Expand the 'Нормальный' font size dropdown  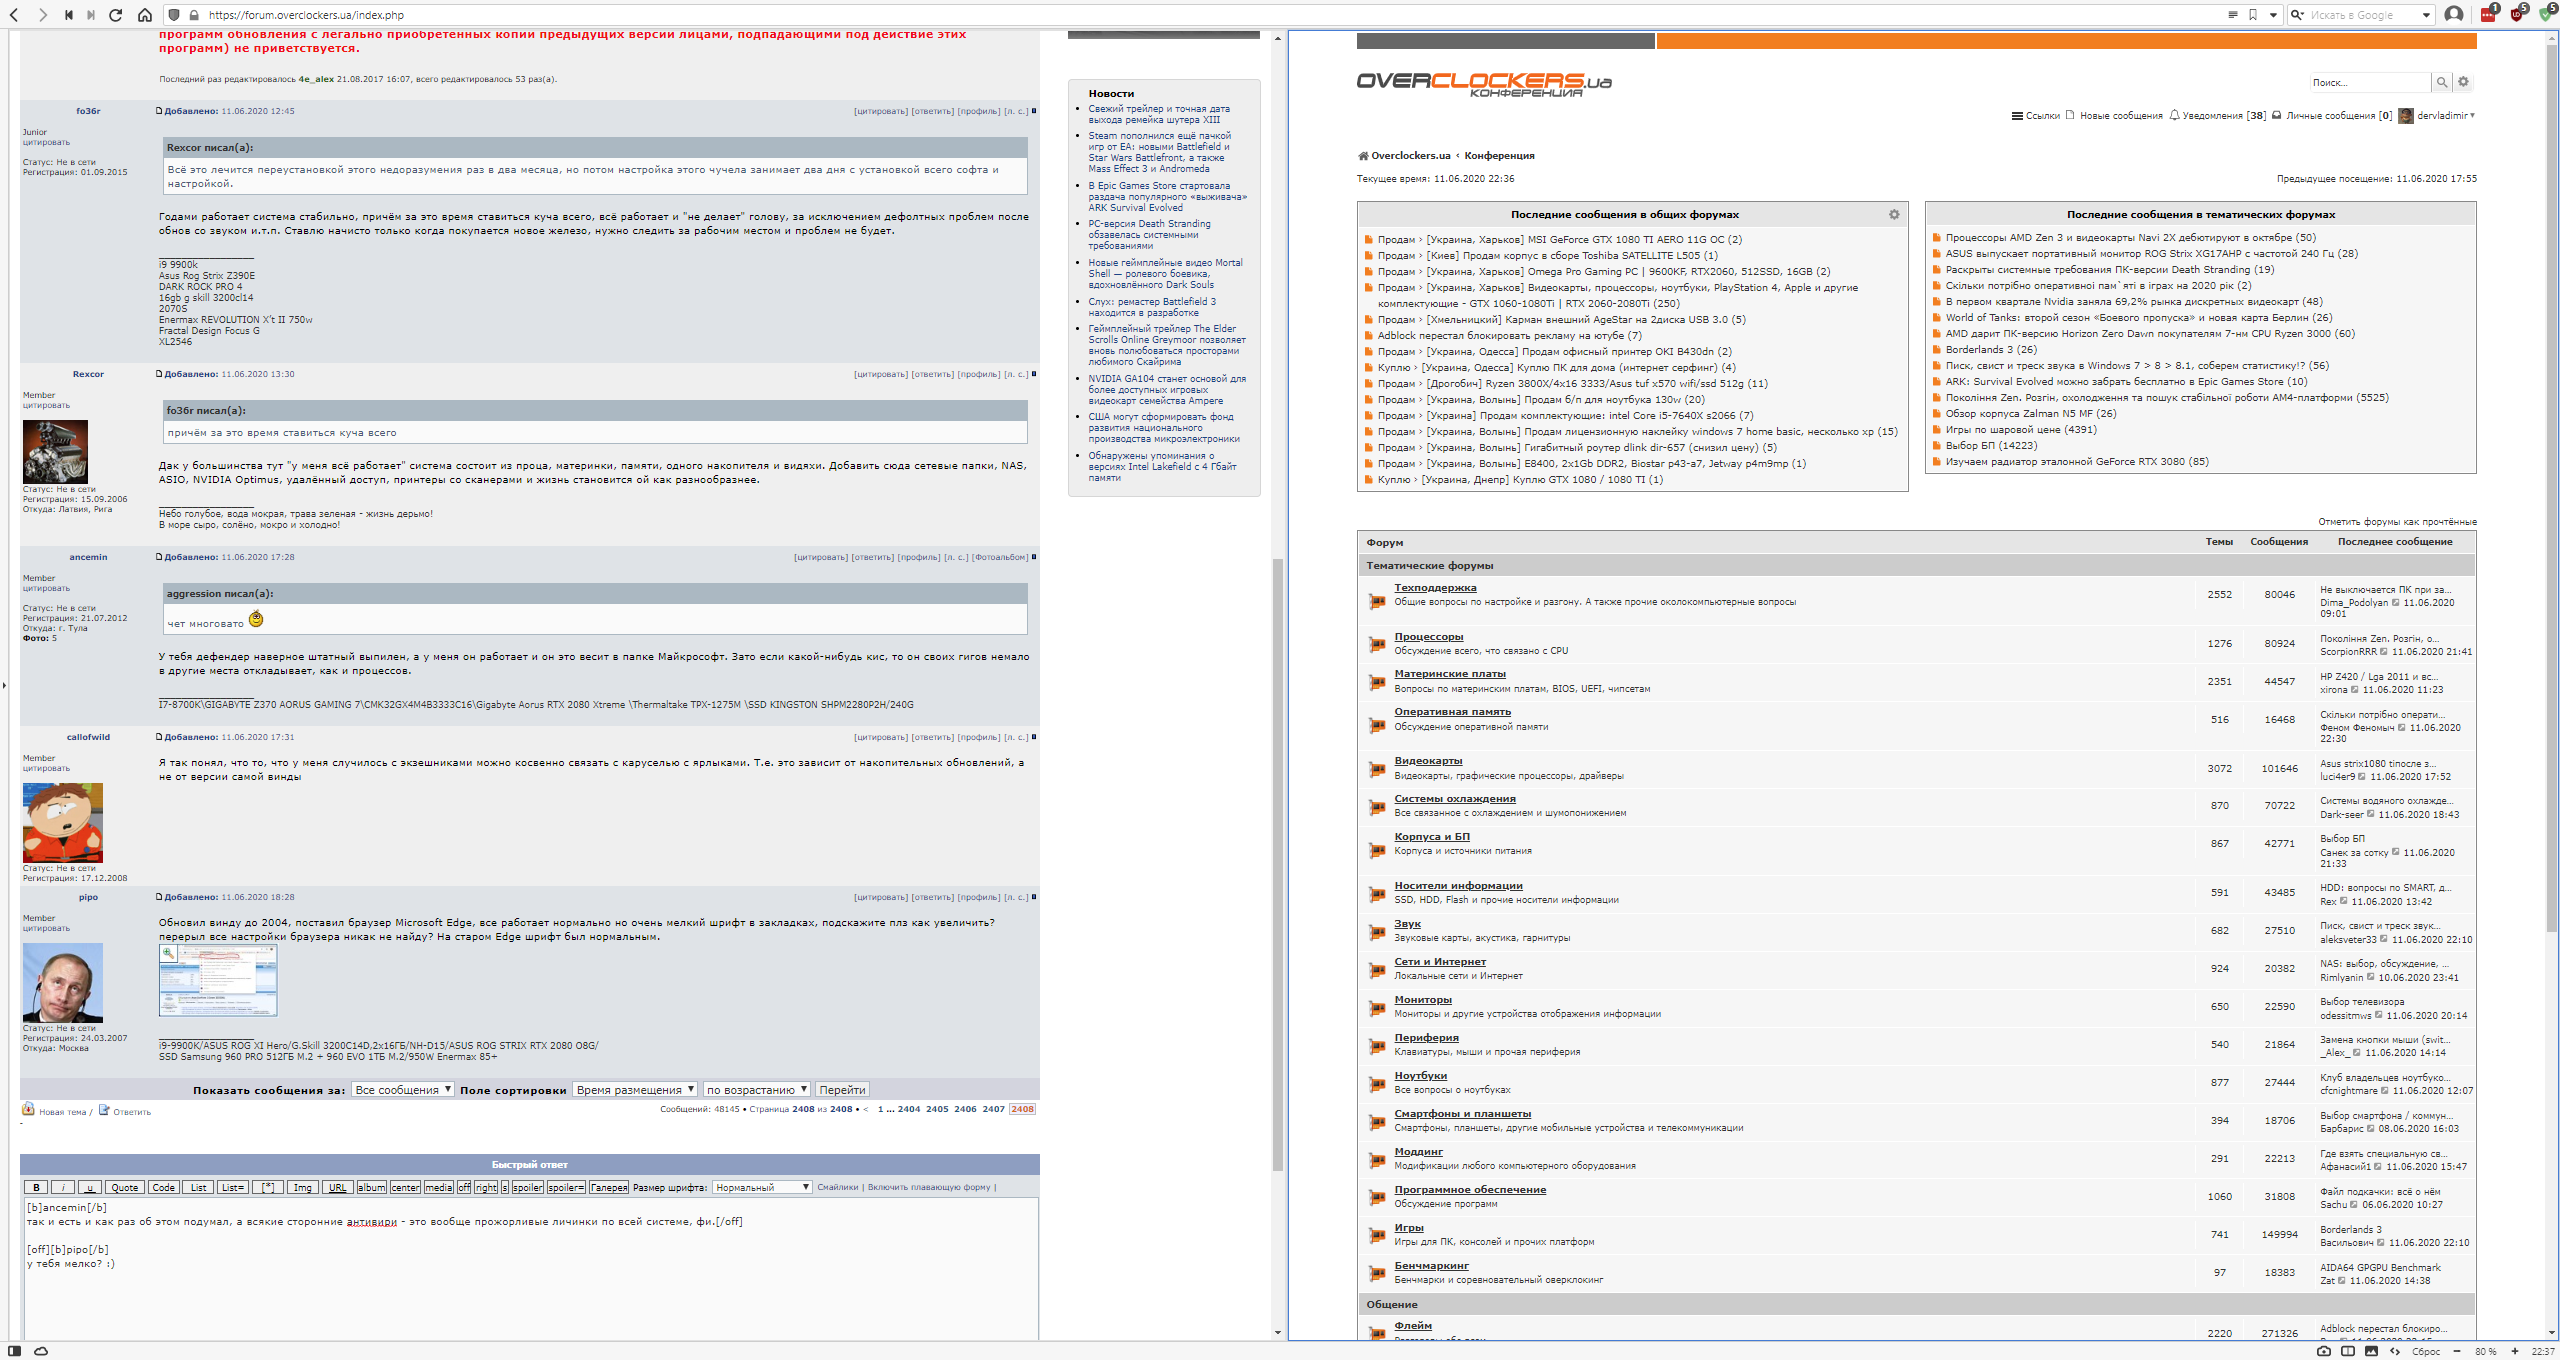tap(762, 1187)
